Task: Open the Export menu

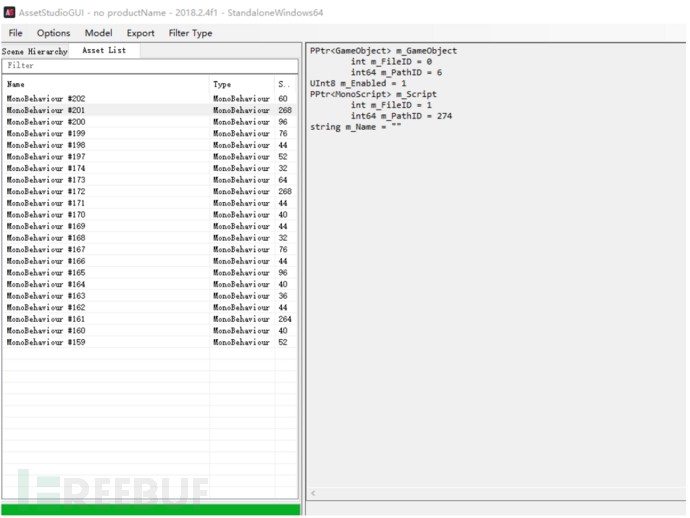Action: point(140,33)
